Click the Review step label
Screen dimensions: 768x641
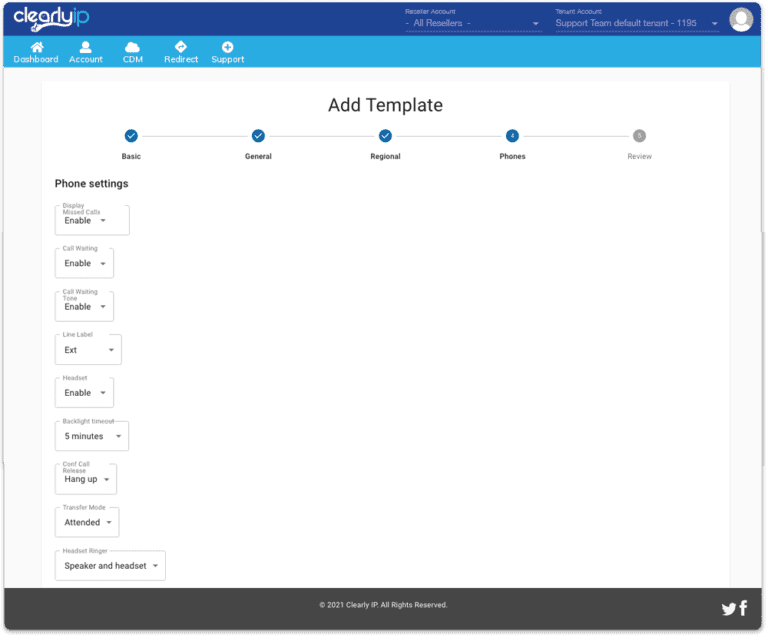639,156
